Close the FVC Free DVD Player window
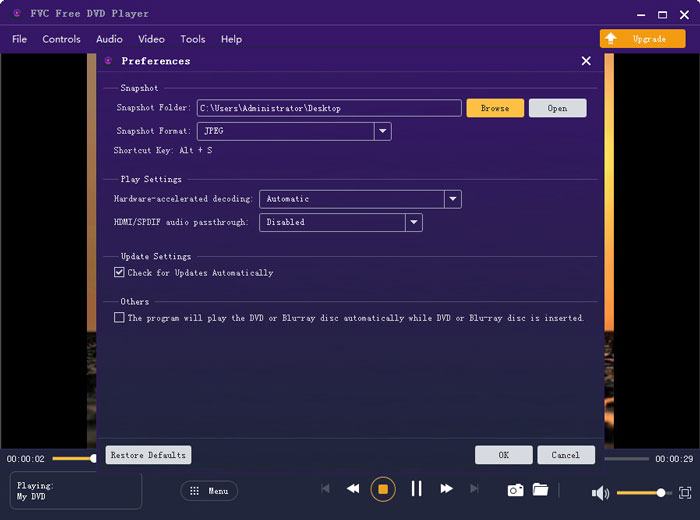The image size is (700, 520). pos(684,15)
